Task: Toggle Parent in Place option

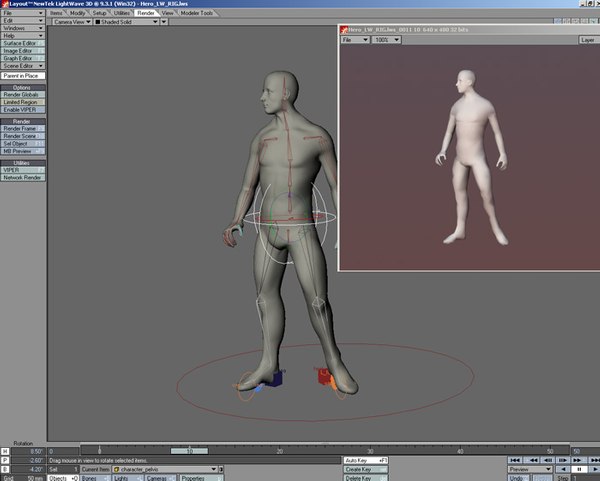Action: (23, 76)
